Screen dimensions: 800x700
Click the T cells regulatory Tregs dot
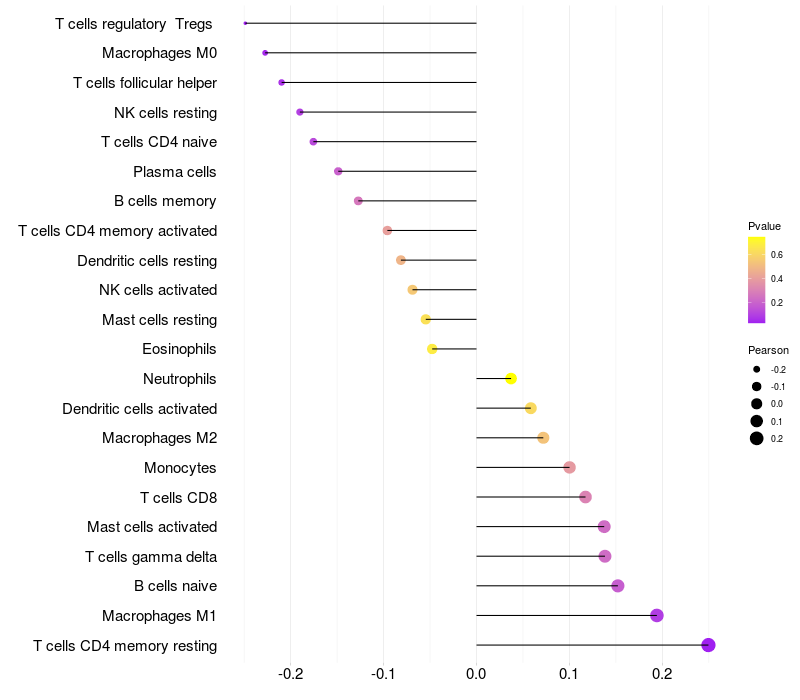tap(245, 23)
